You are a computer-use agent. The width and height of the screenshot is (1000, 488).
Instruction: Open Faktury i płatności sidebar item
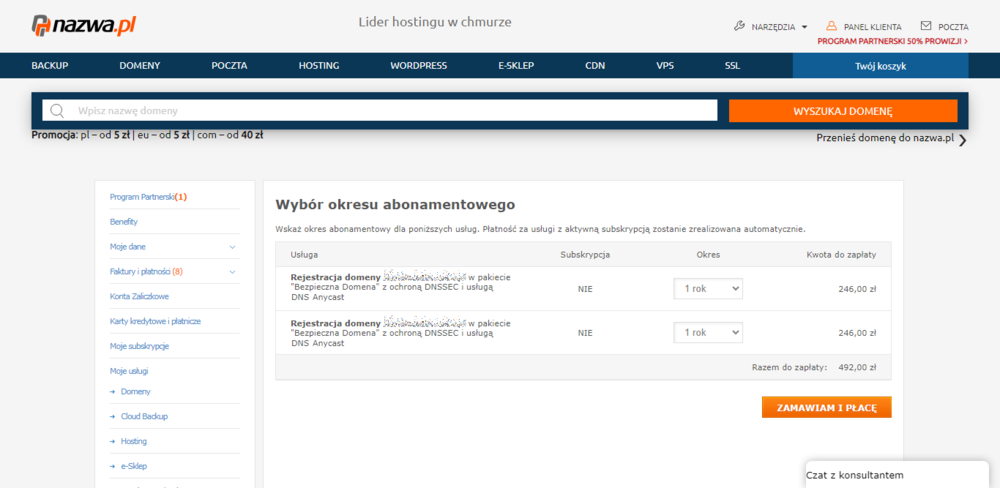point(146,272)
